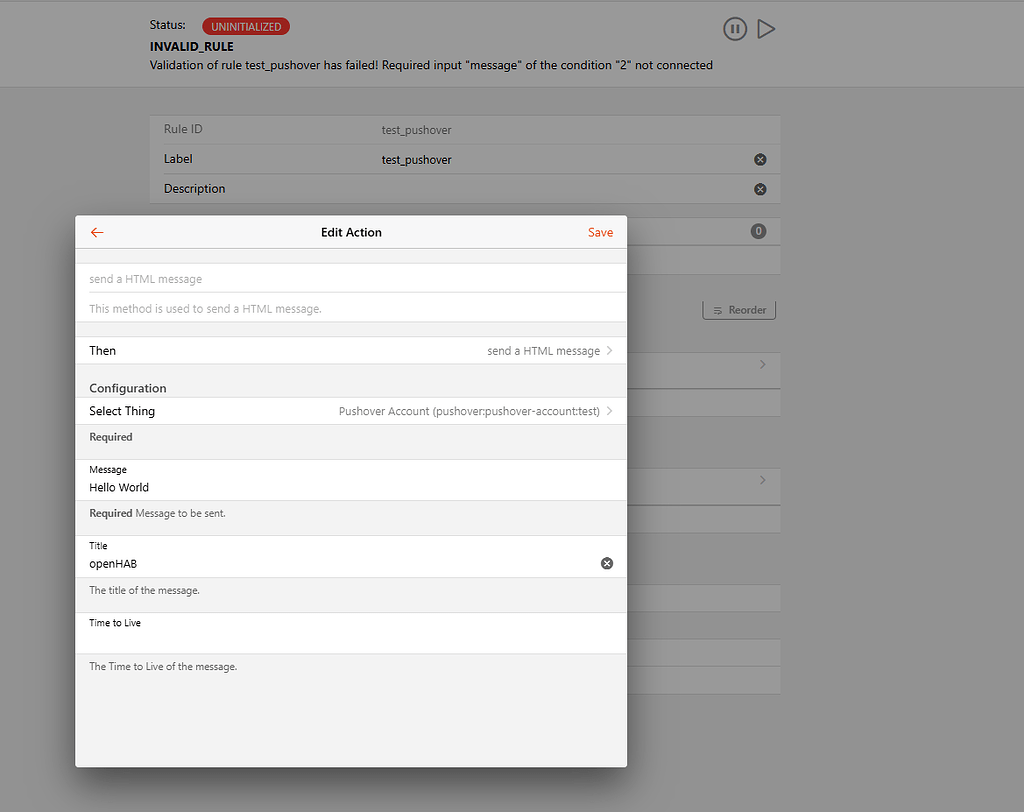1024x812 pixels.
Task: Clear the openHAB Title with its X icon
Action: [x=607, y=563]
